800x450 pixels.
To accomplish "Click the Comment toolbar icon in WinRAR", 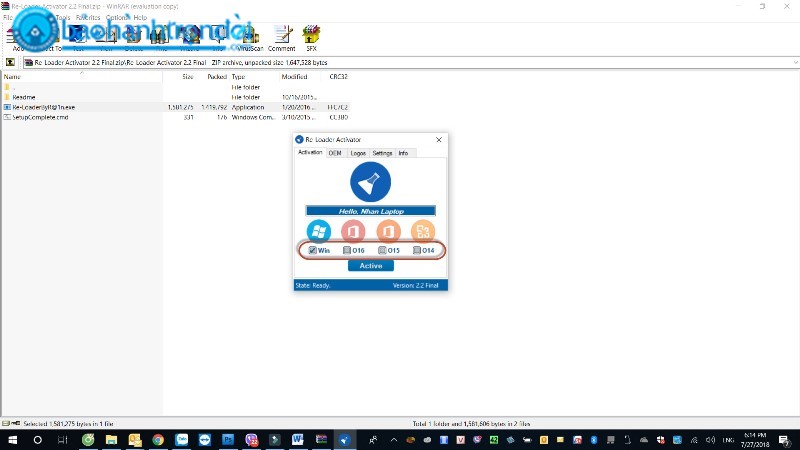I will coord(282,38).
